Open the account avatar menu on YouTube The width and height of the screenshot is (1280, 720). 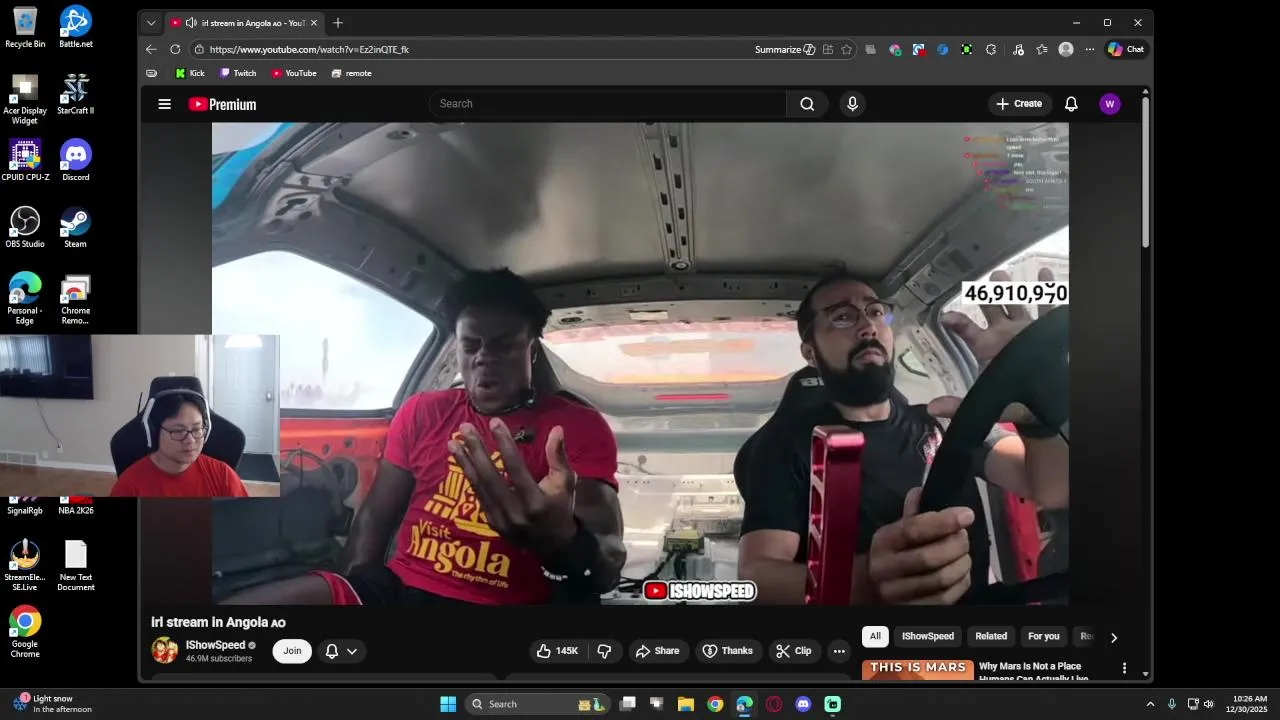click(1109, 104)
